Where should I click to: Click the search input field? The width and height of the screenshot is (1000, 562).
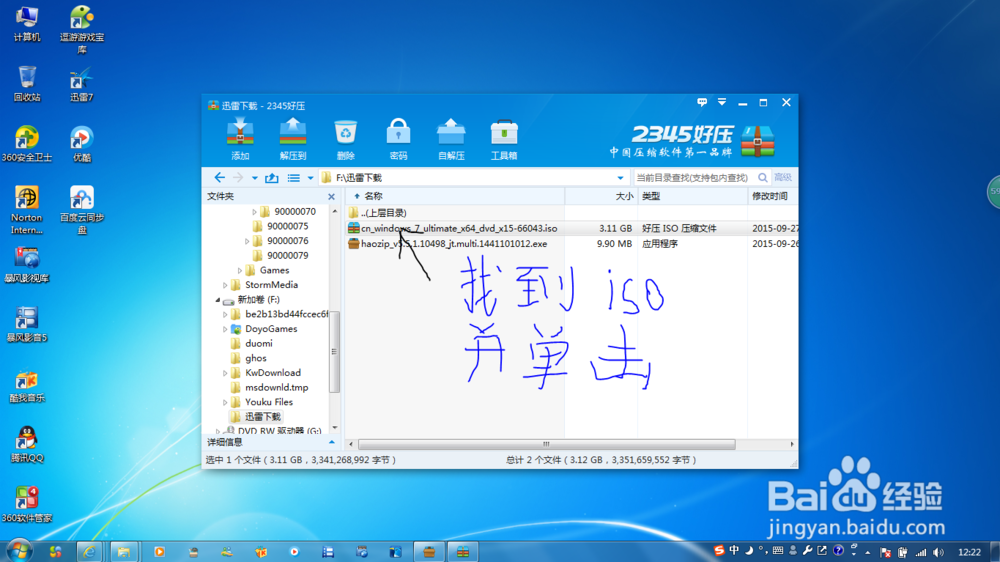point(695,177)
